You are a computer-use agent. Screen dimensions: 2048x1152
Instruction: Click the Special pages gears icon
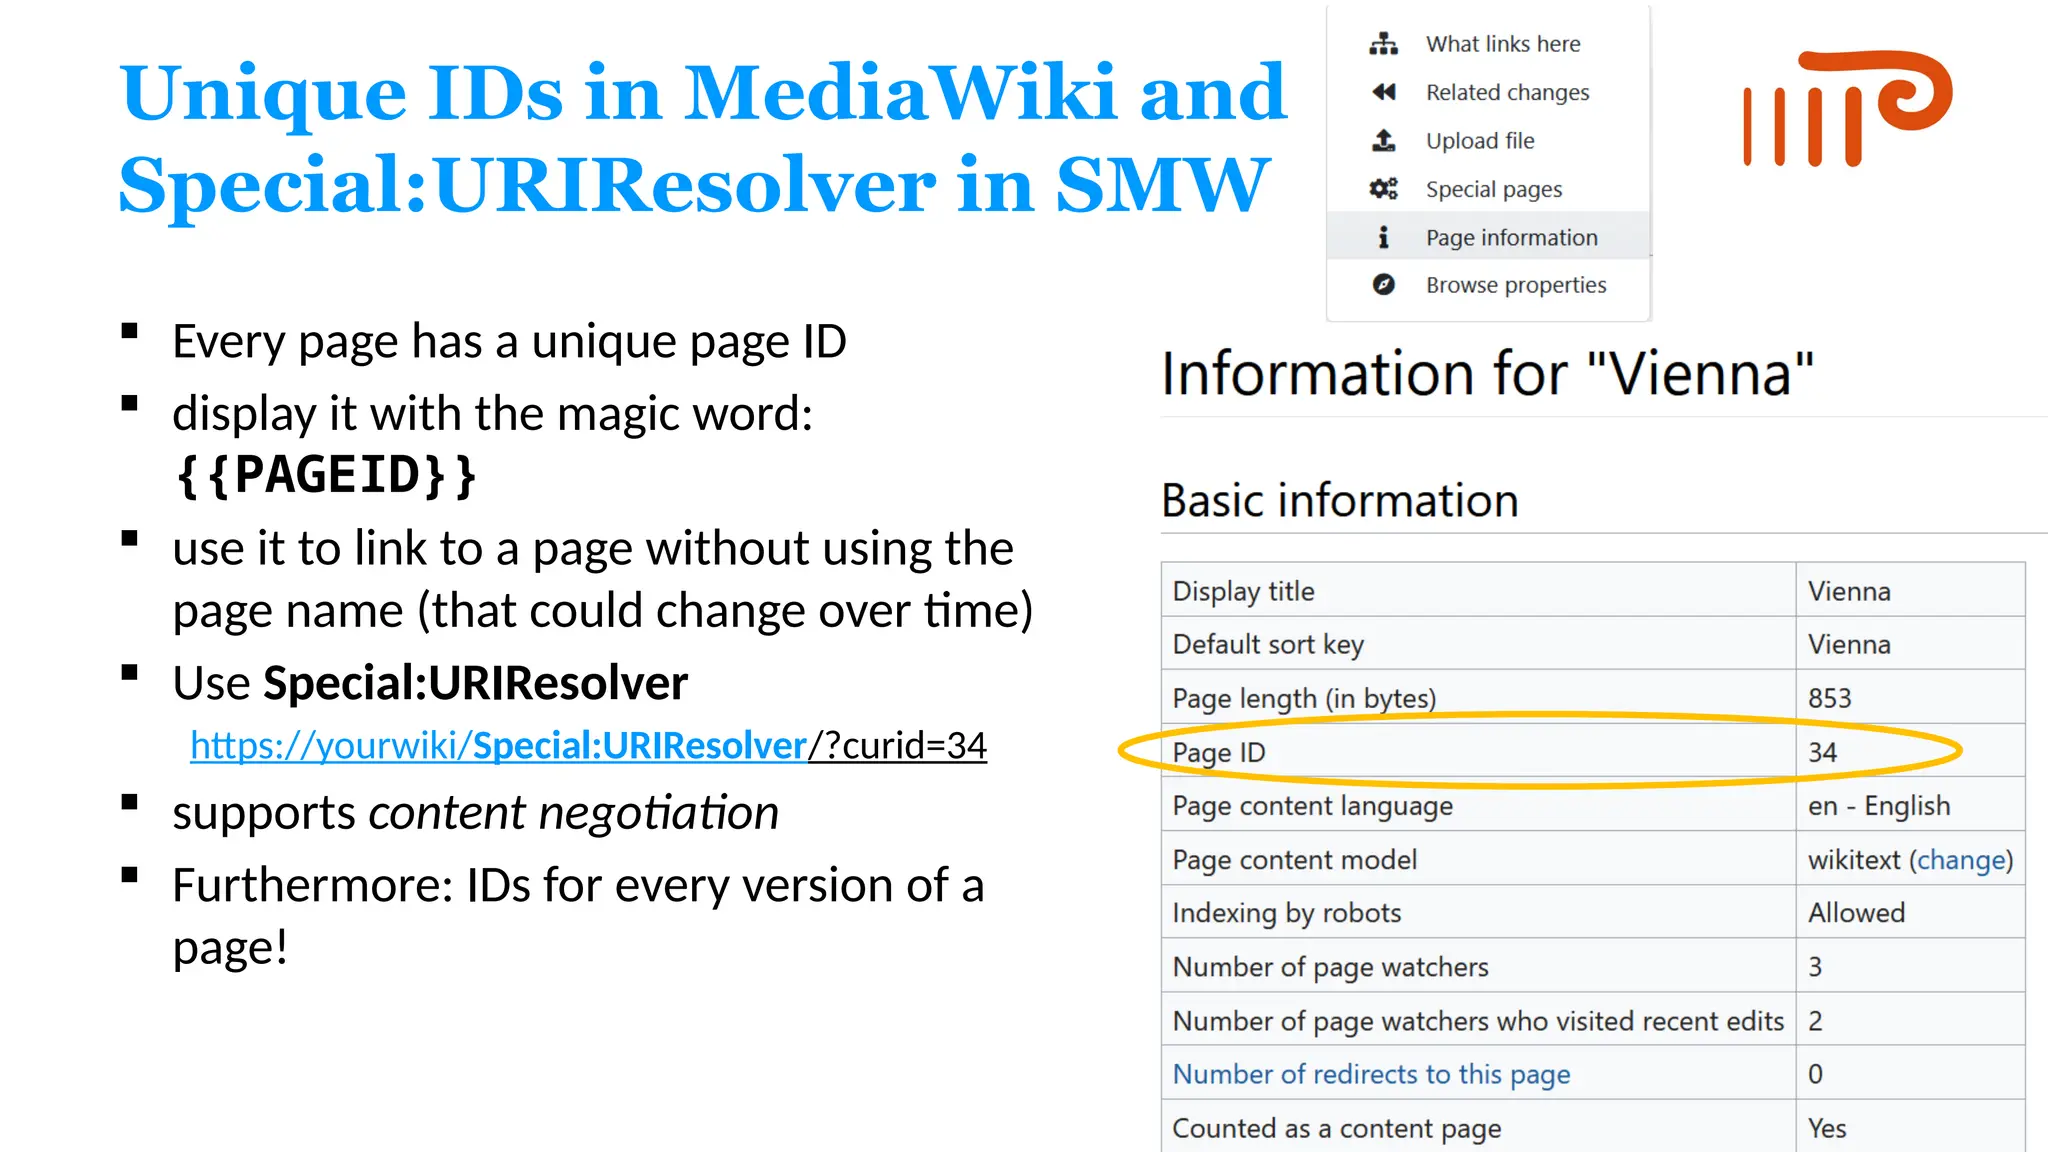coord(1384,188)
